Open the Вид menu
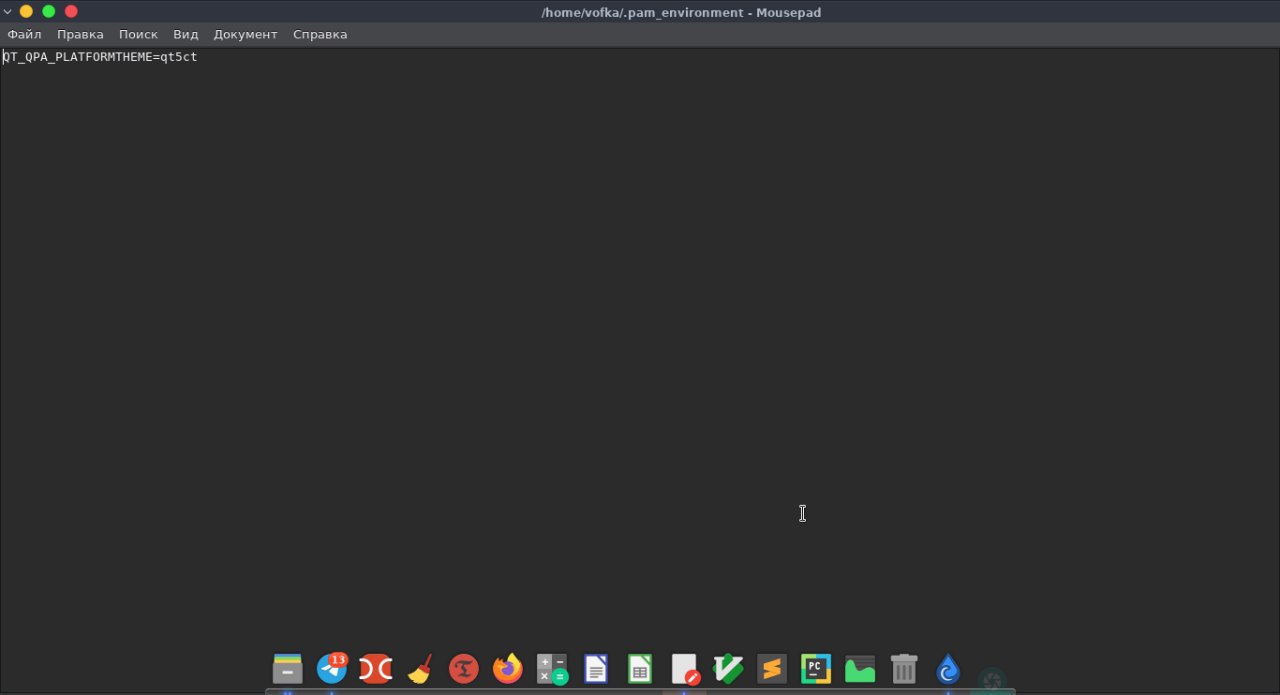Image resolution: width=1280 pixels, height=695 pixels. (x=186, y=34)
